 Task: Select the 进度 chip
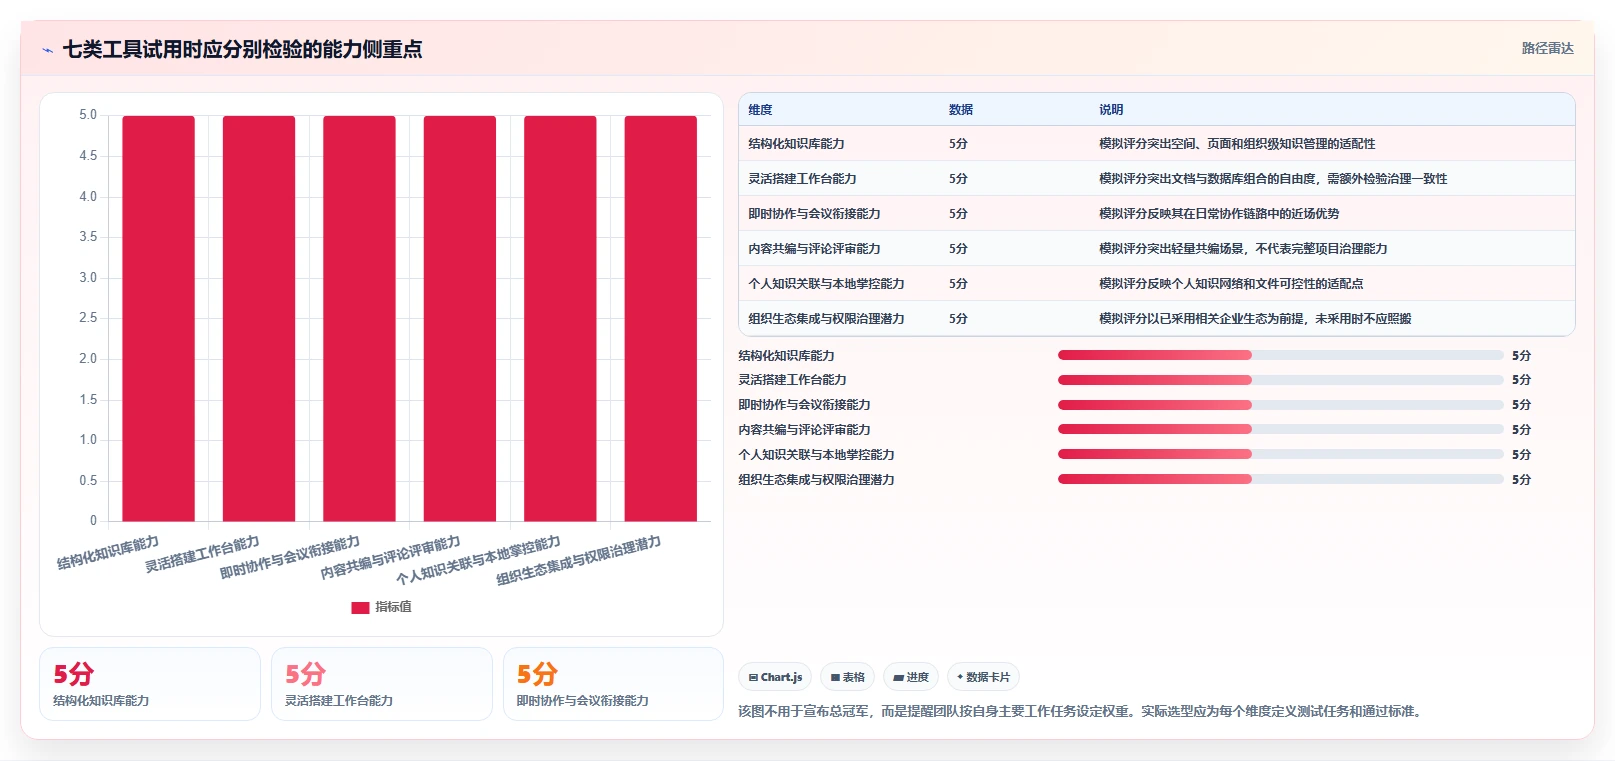(910, 677)
